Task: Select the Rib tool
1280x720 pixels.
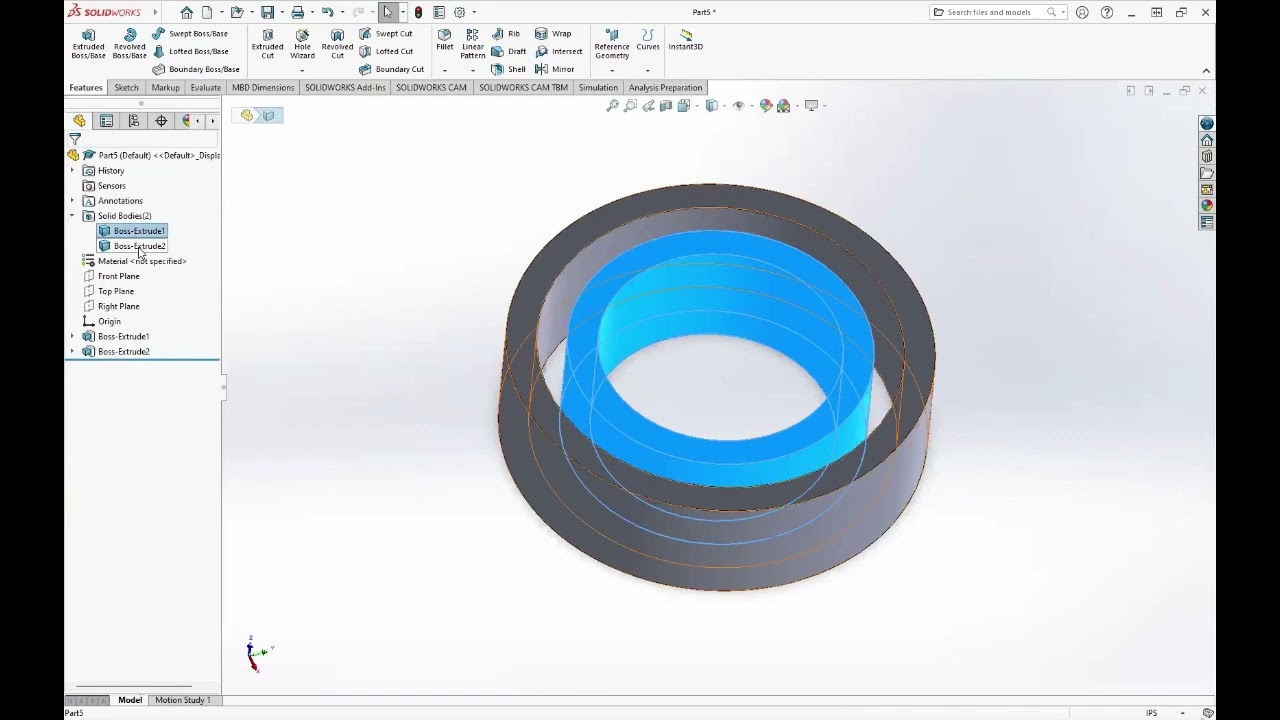Action: [506, 33]
